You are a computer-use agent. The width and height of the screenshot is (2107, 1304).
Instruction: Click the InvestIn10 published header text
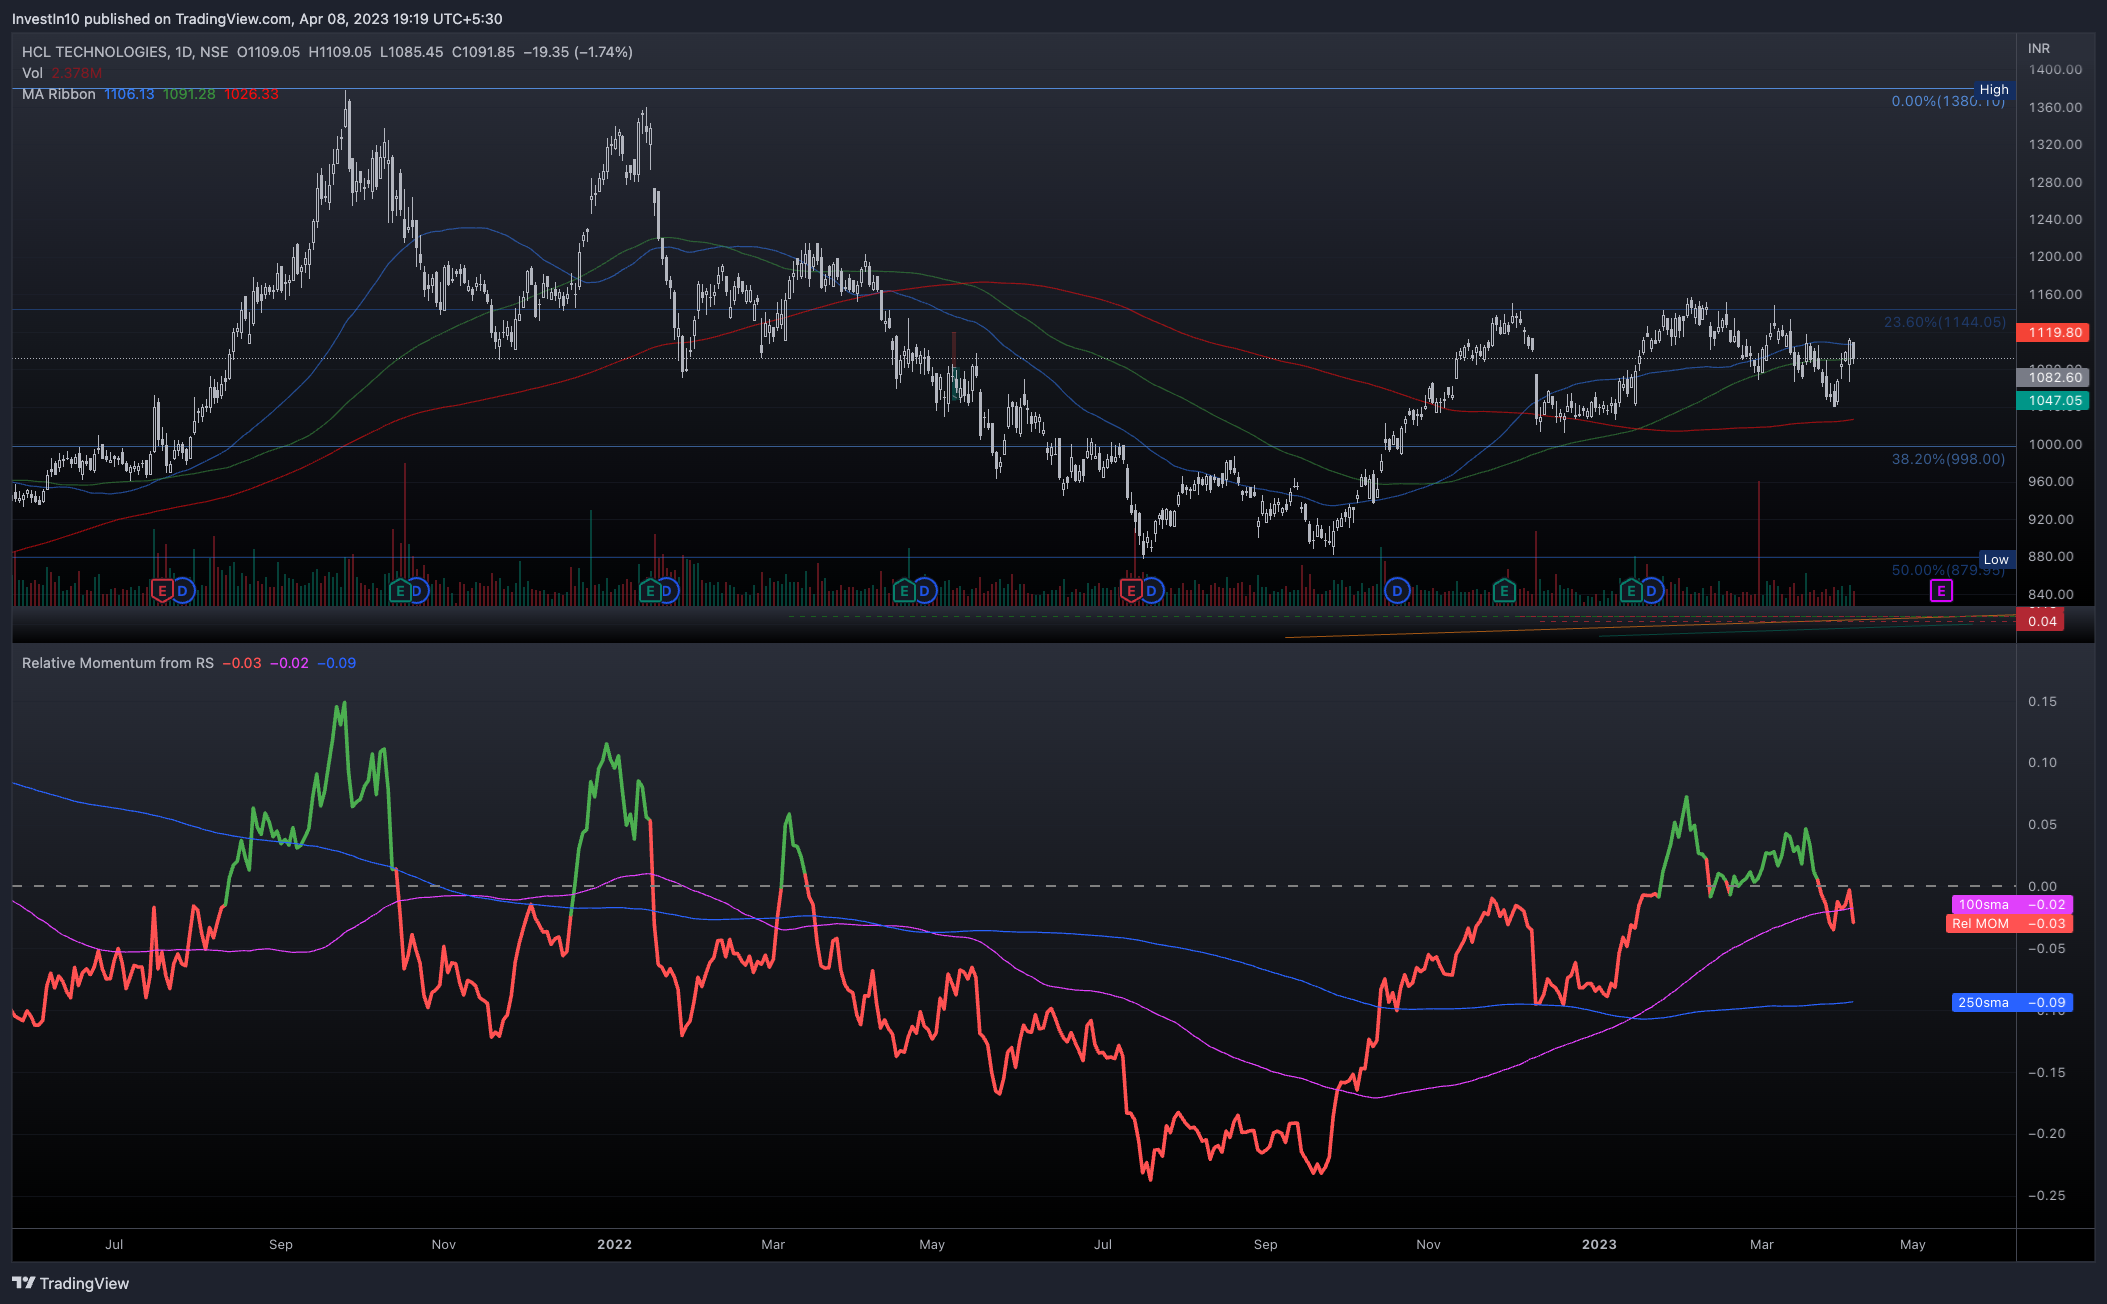coord(257,19)
